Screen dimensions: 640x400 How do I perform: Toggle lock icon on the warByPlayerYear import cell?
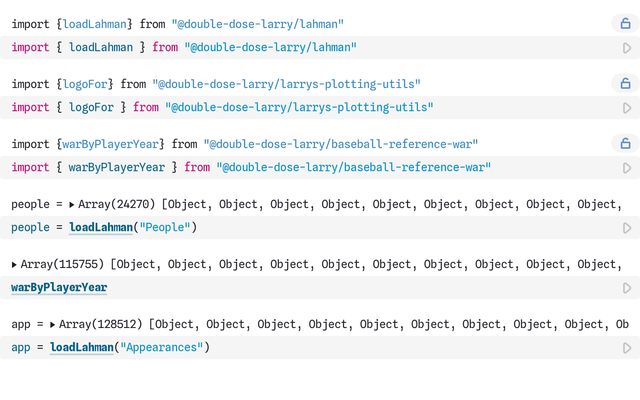tap(625, 144)
